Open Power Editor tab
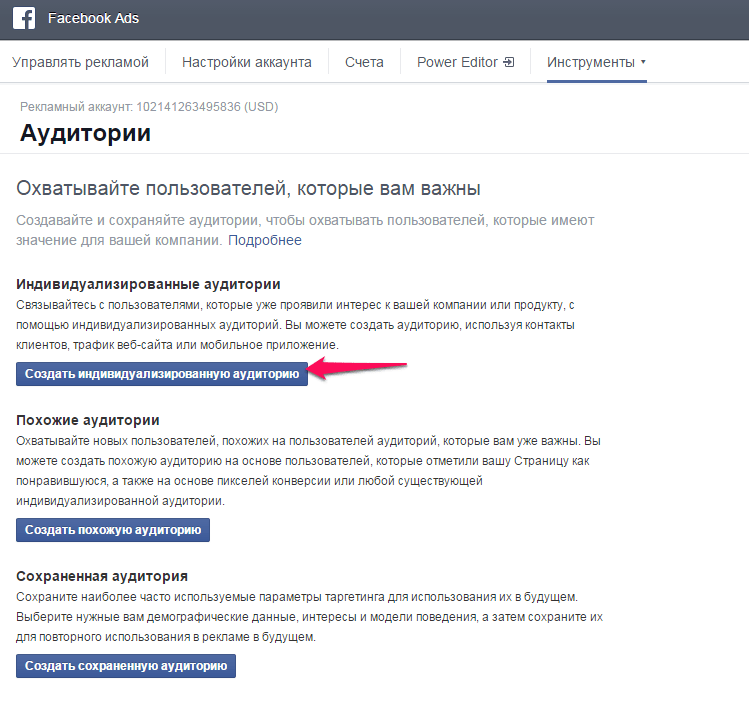The width and height of the screenshot is (749, 724). [465, 63]
